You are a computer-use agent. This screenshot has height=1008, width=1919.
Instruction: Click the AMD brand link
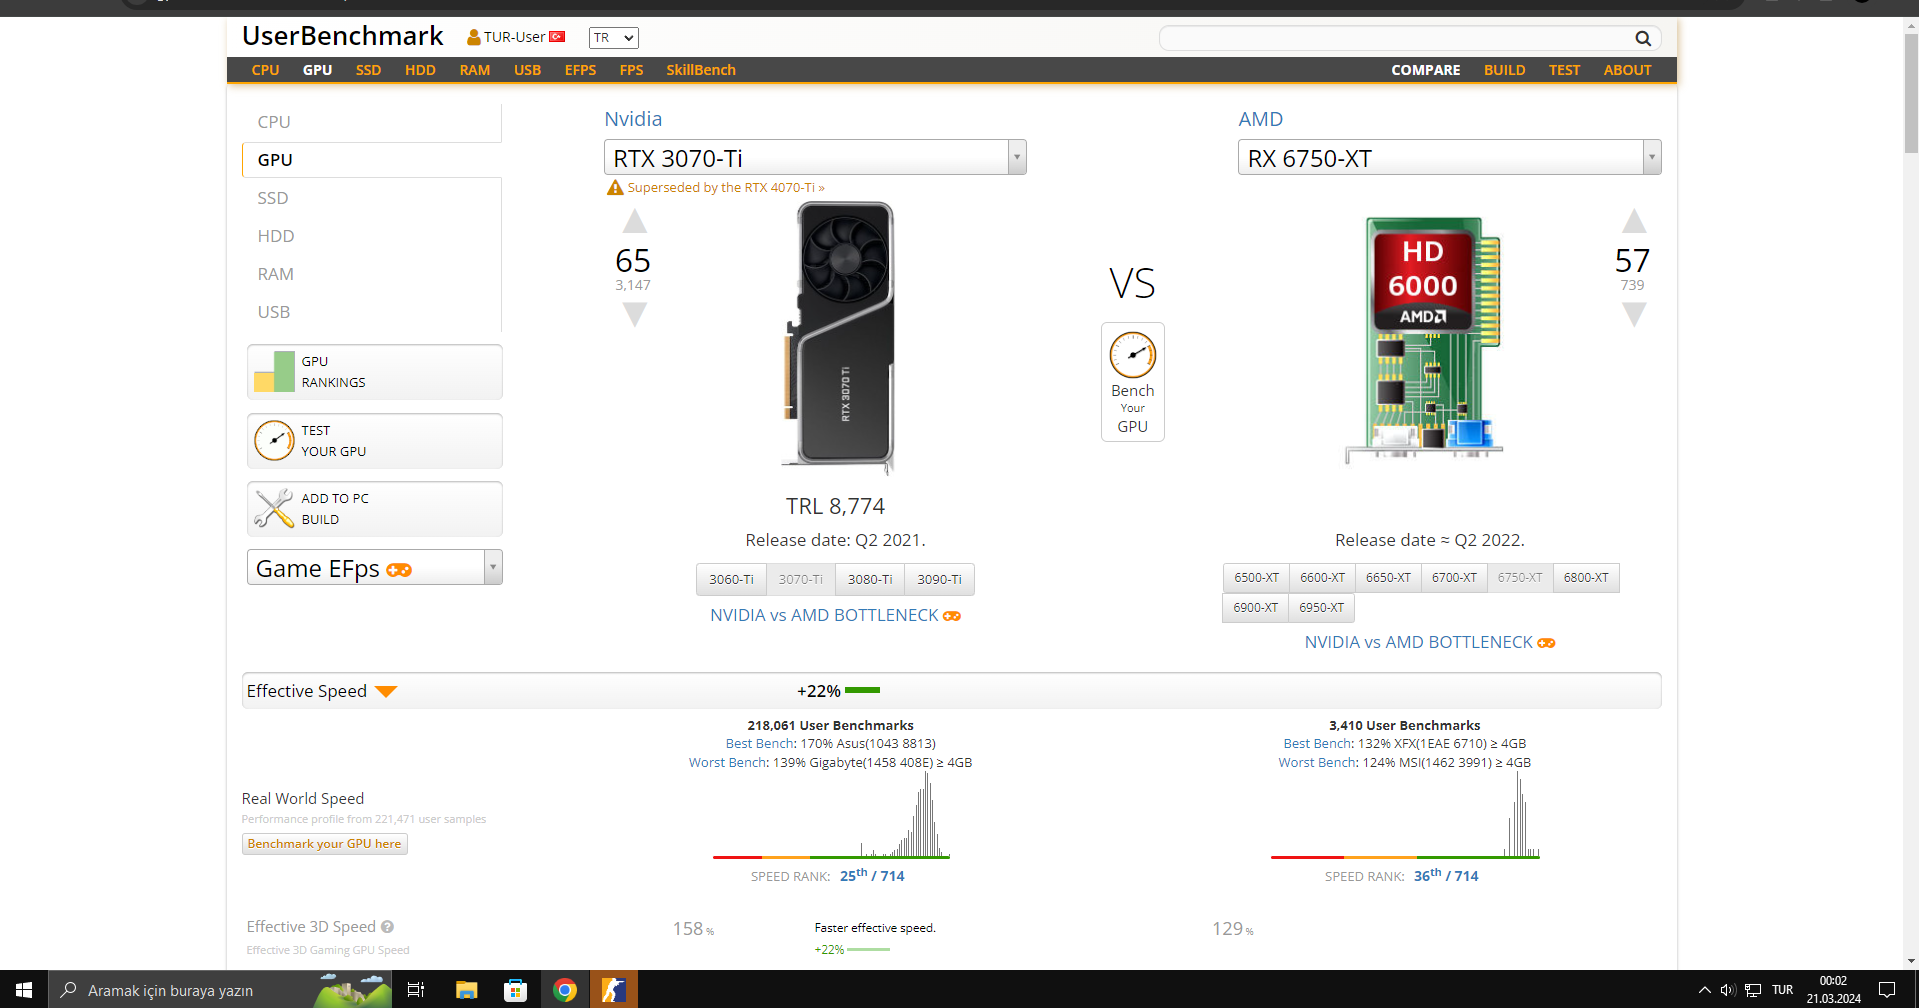point(1260,119)
